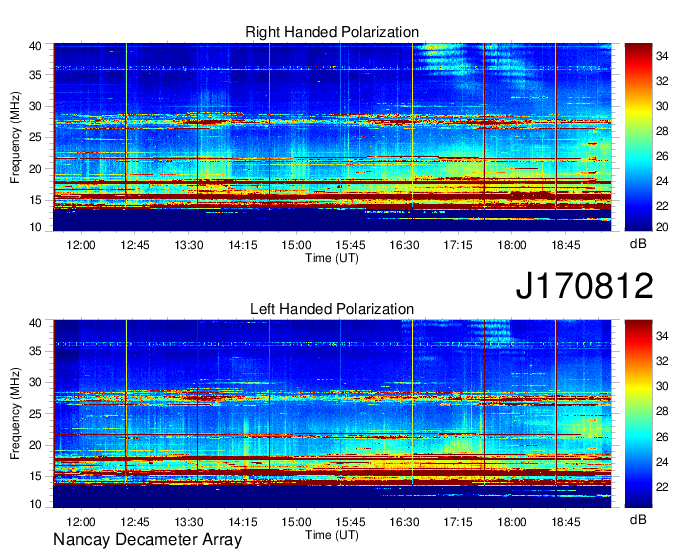Click the 25 MHz tick label on upper plot

pos(35,137)
